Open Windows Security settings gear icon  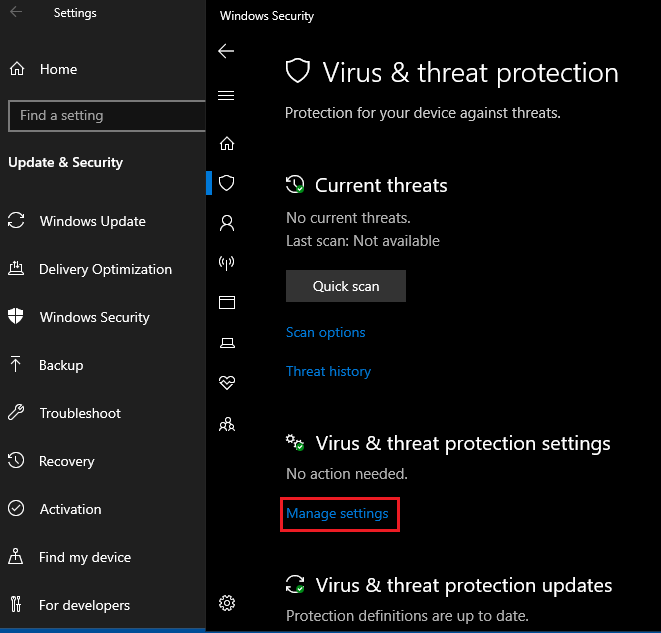click(227, 603)
